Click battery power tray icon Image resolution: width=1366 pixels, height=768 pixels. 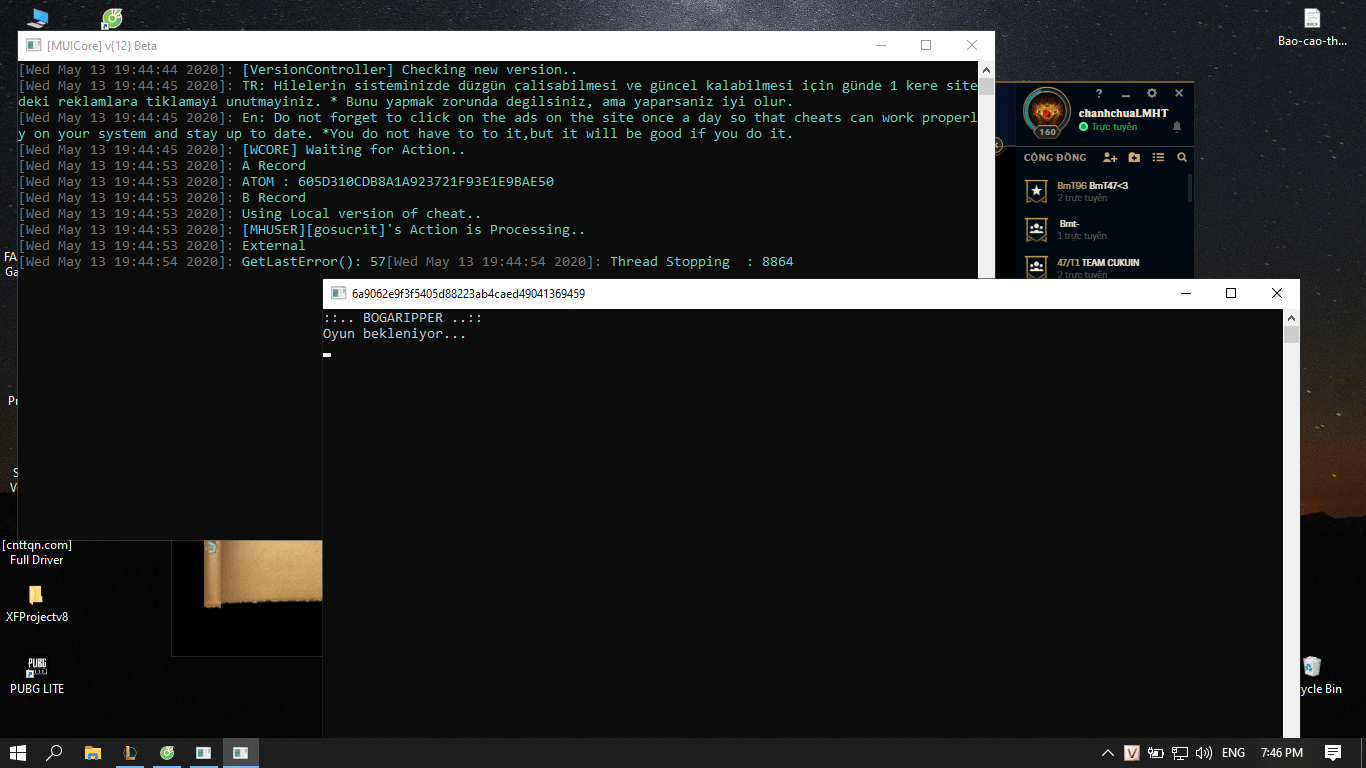1156,753
